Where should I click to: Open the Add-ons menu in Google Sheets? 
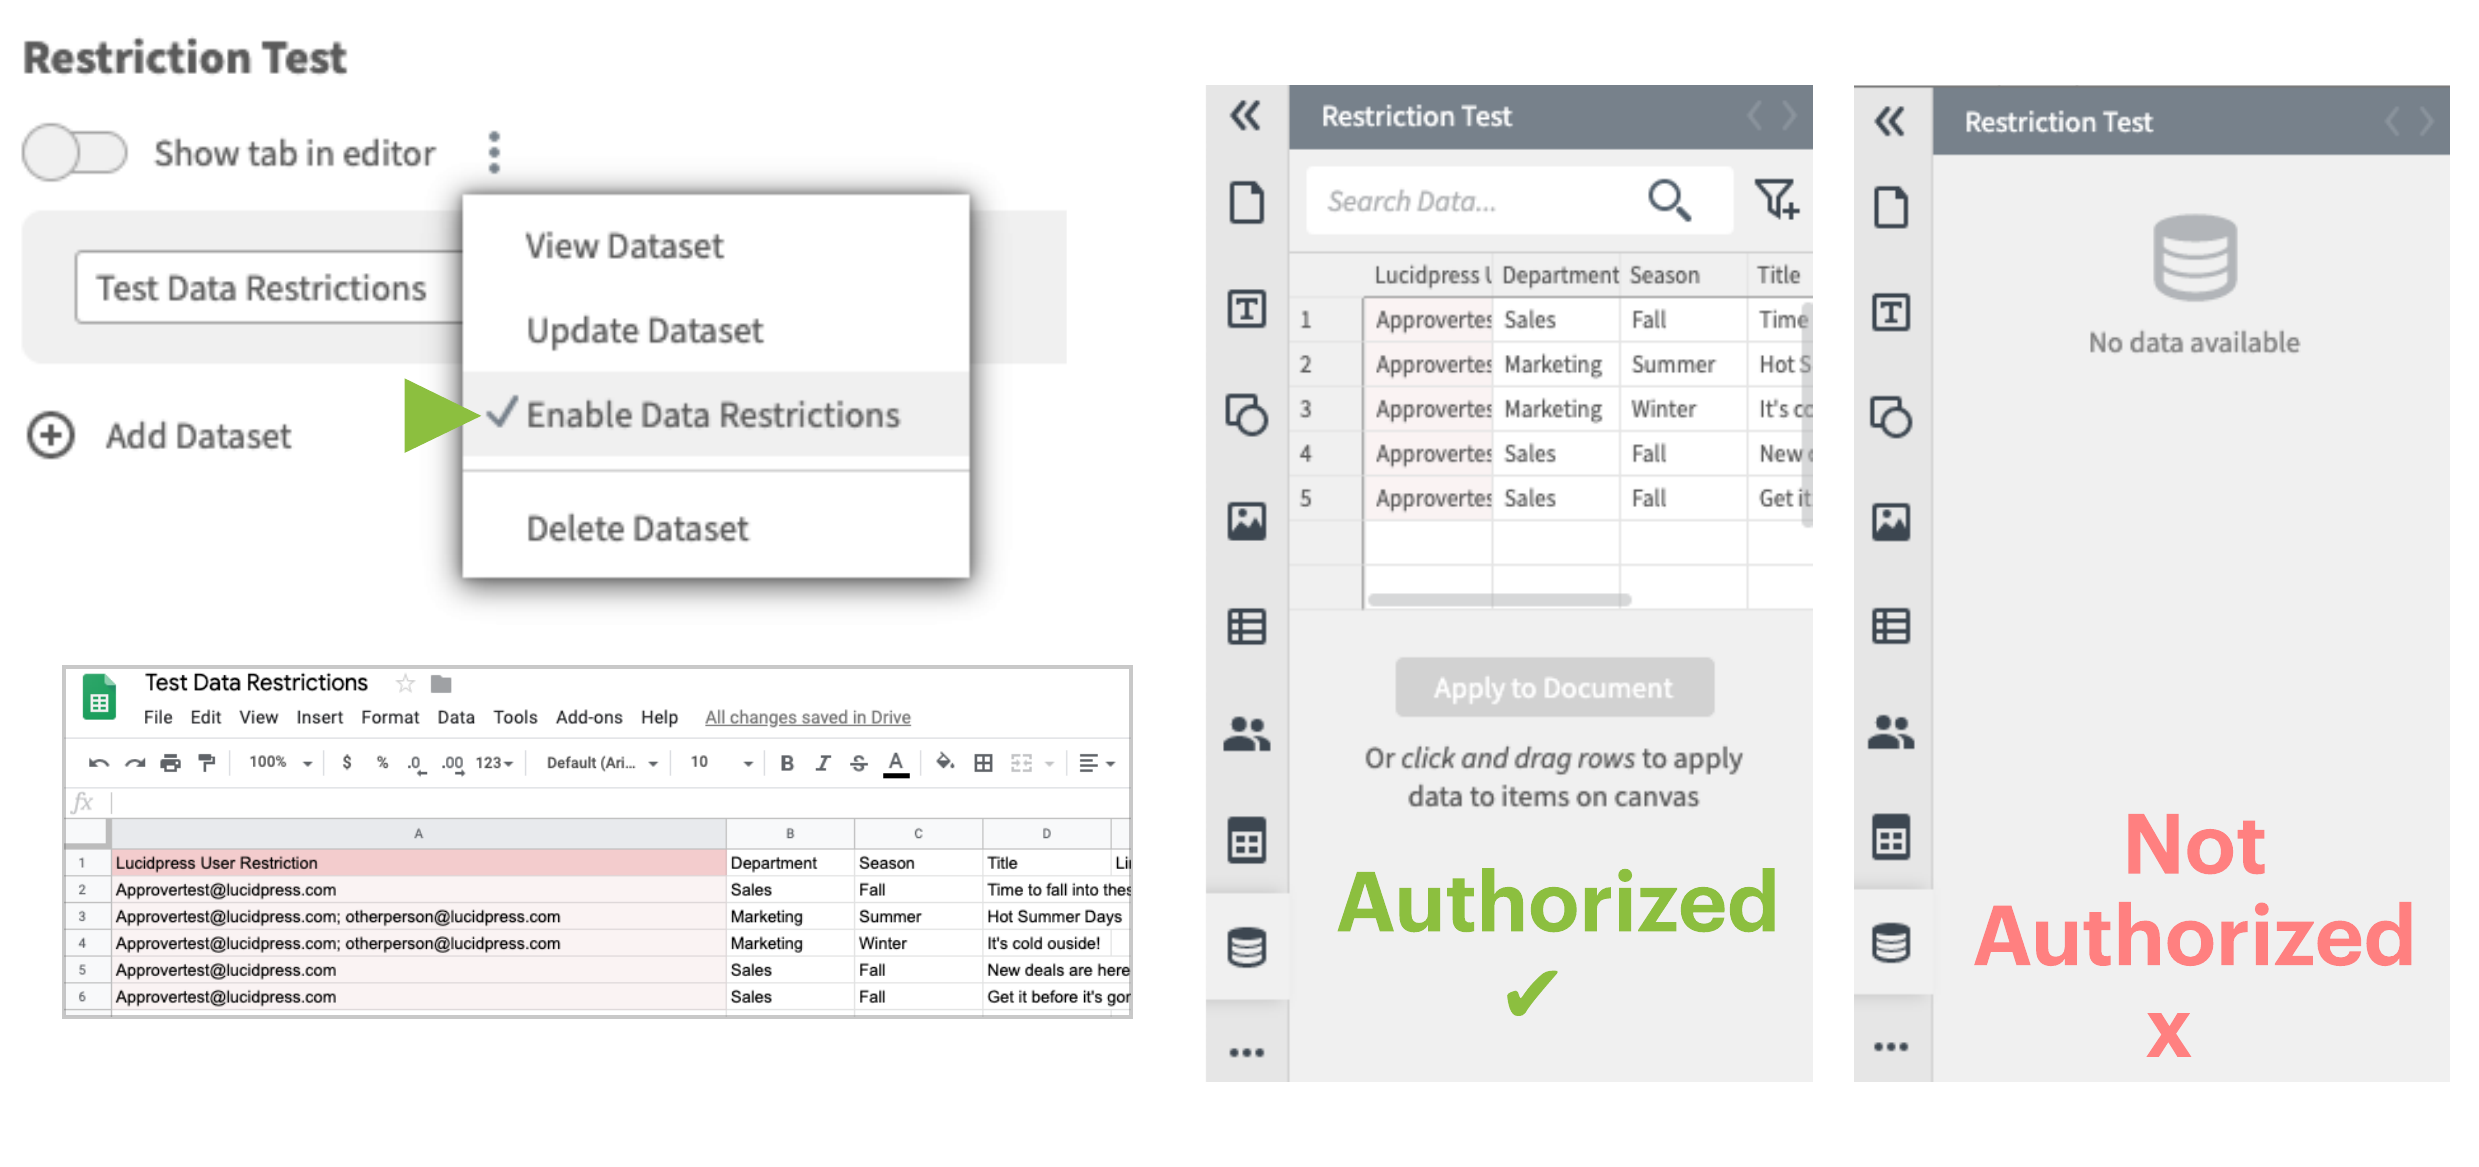[x=589, y=717]
